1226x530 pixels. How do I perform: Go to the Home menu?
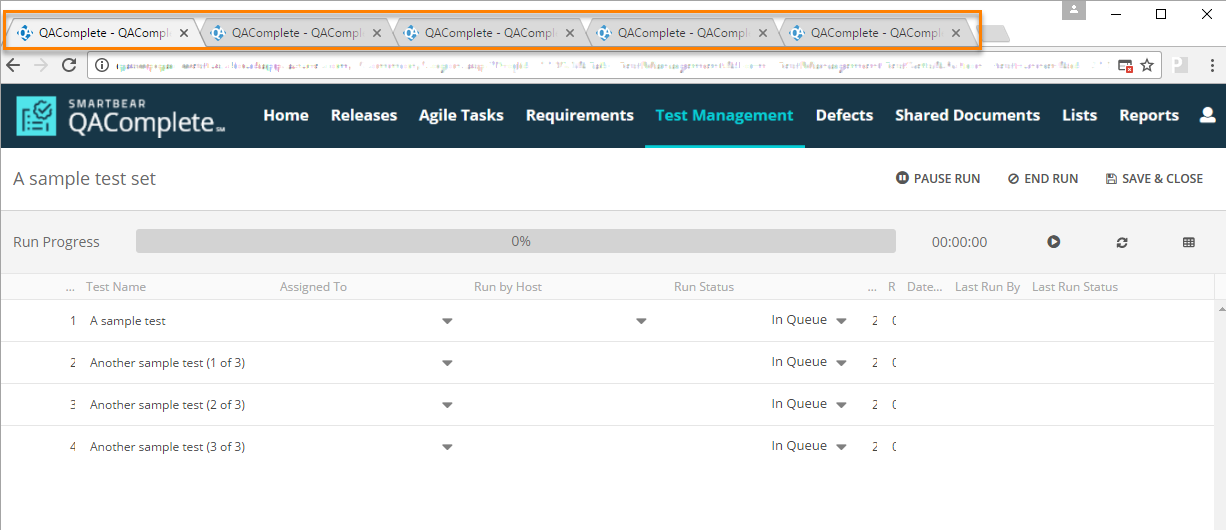286,116
